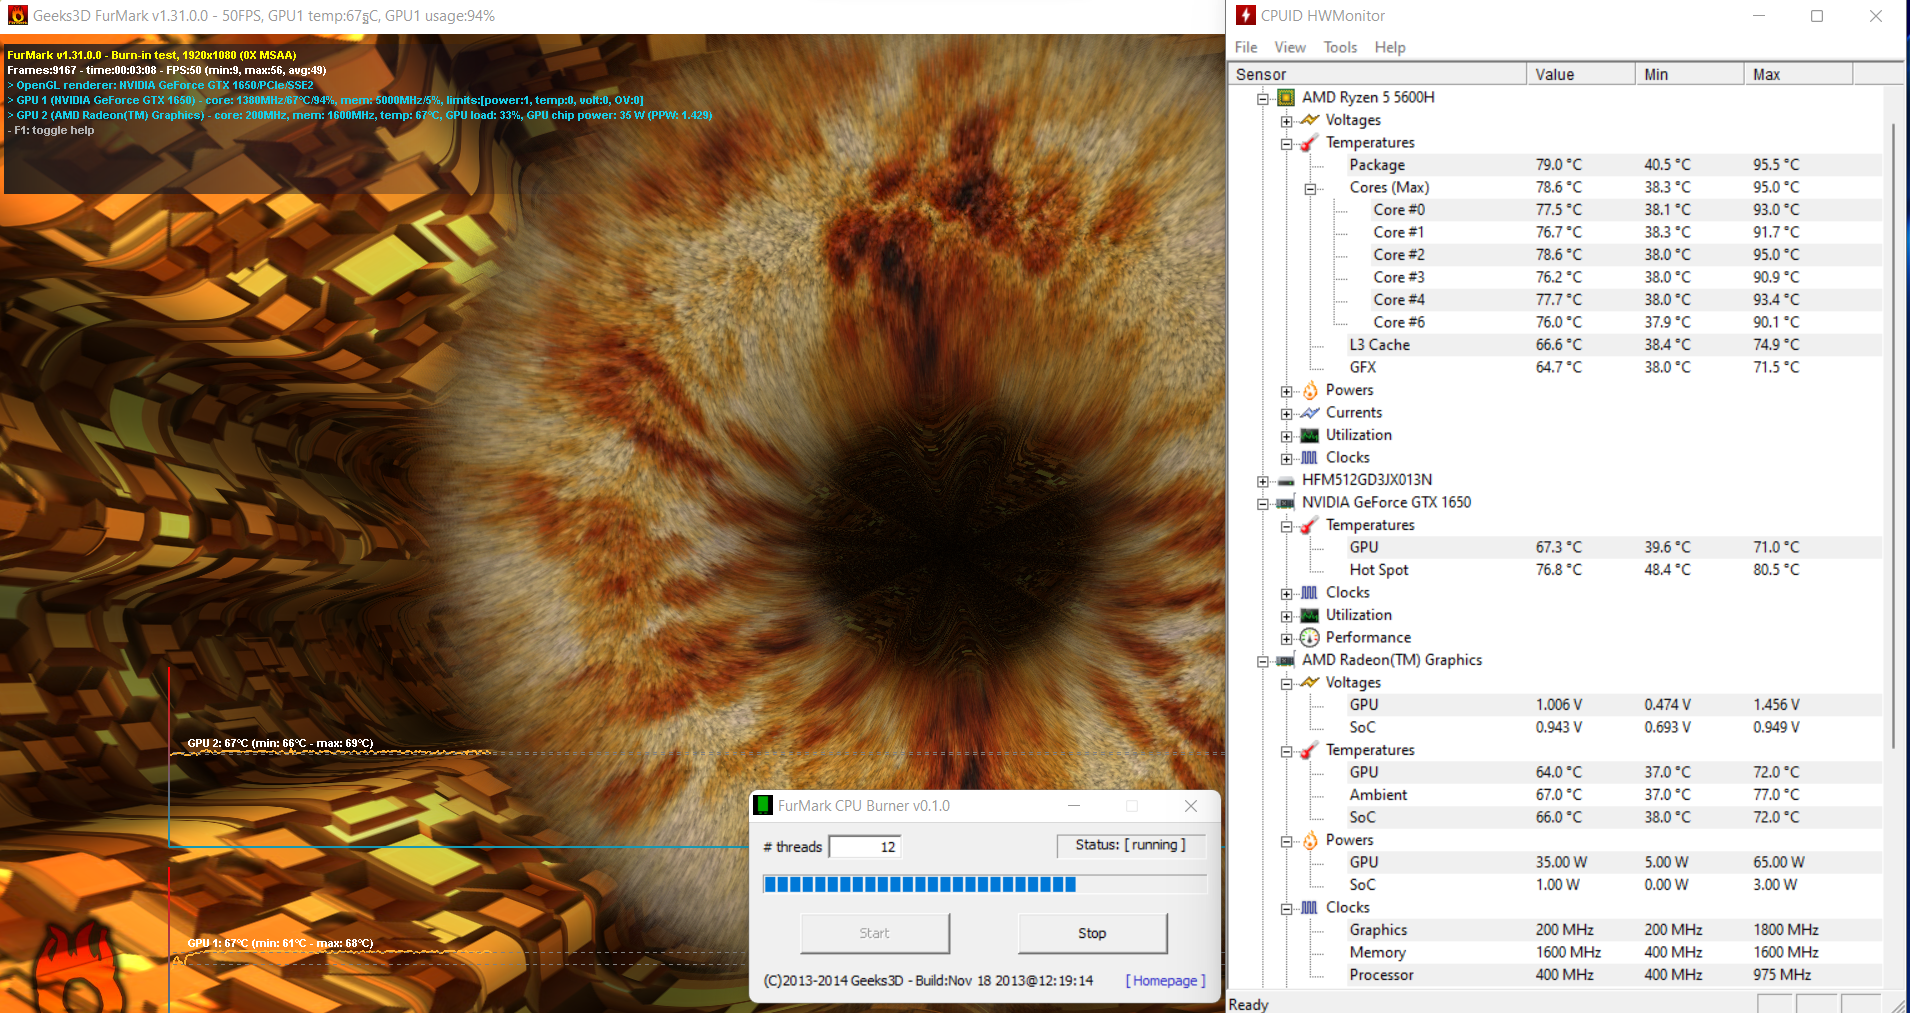
Task: Open the Homepage link in CPU Burner
Action: [x=1165, y=981]
